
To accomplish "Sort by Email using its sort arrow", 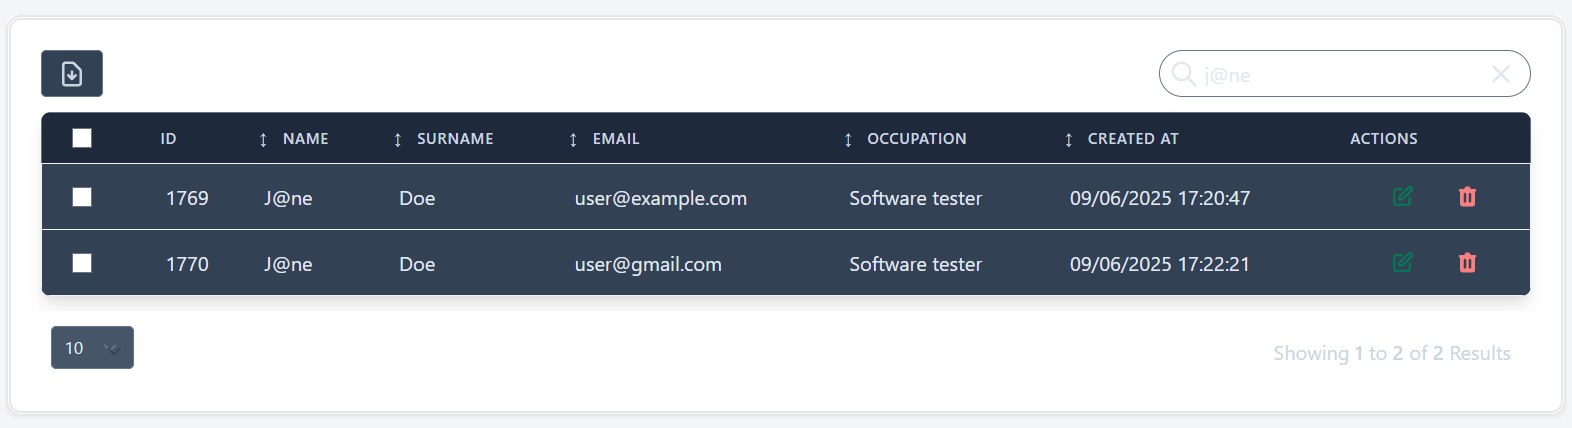I will click(573, 139).
